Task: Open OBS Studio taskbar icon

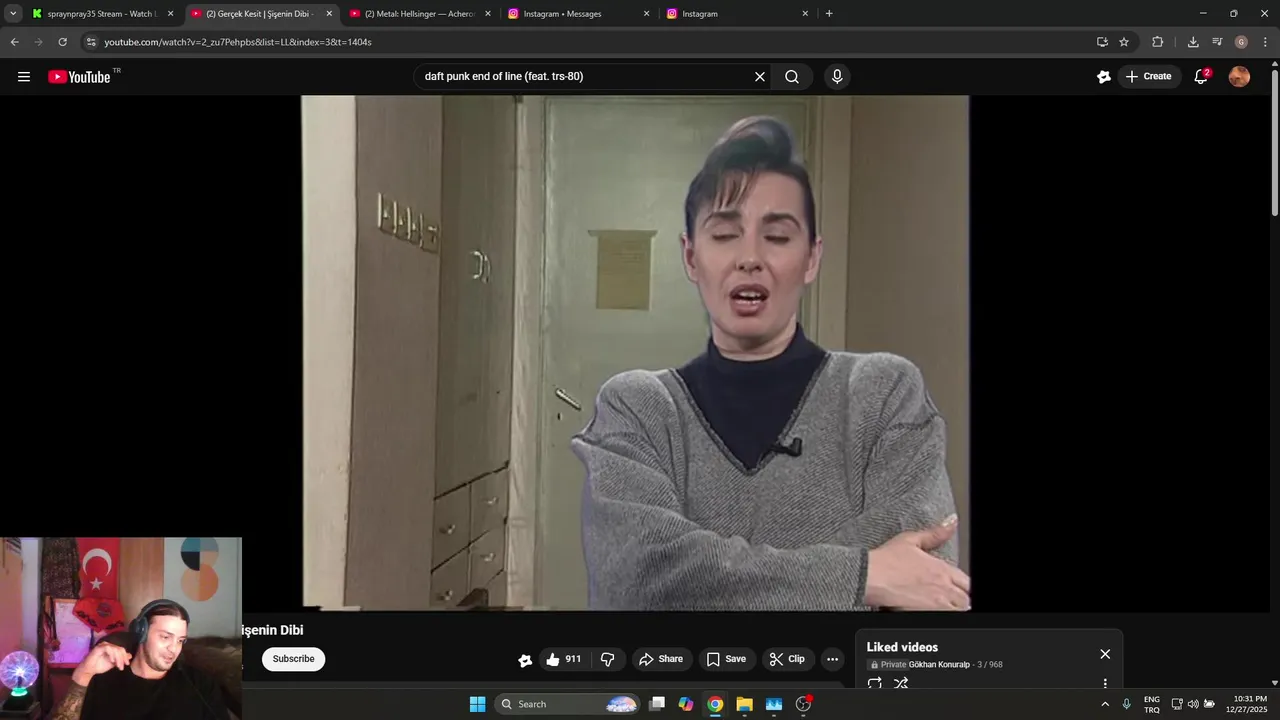Action: point(803,704)
